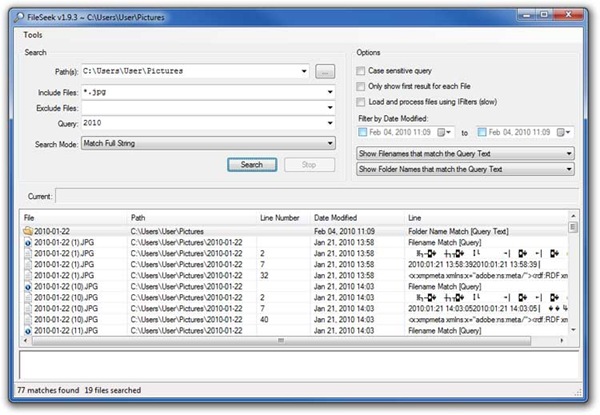This screenshot has height=415, width=600.
Task: Click image icon of first 2010-01-22 (1).JPG Filename Match row
Action: [x=28, y=242]
